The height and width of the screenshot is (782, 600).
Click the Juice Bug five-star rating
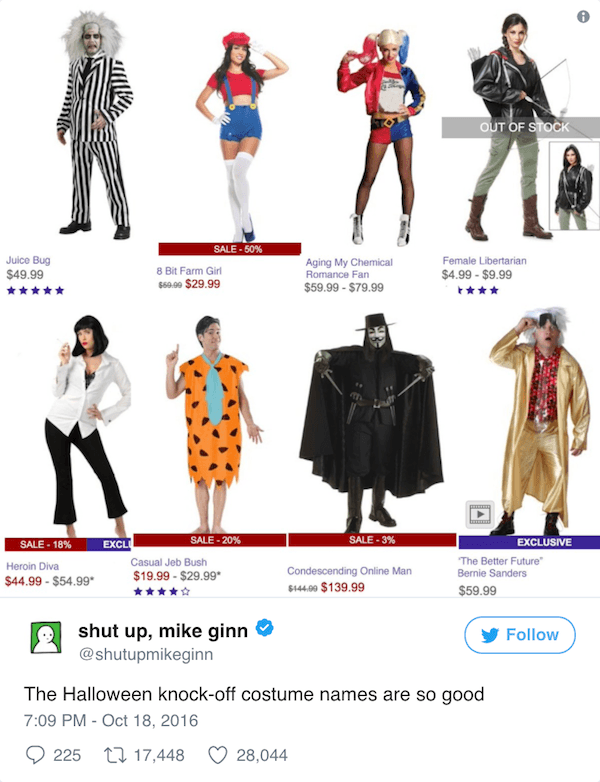[x=35, y=290]
